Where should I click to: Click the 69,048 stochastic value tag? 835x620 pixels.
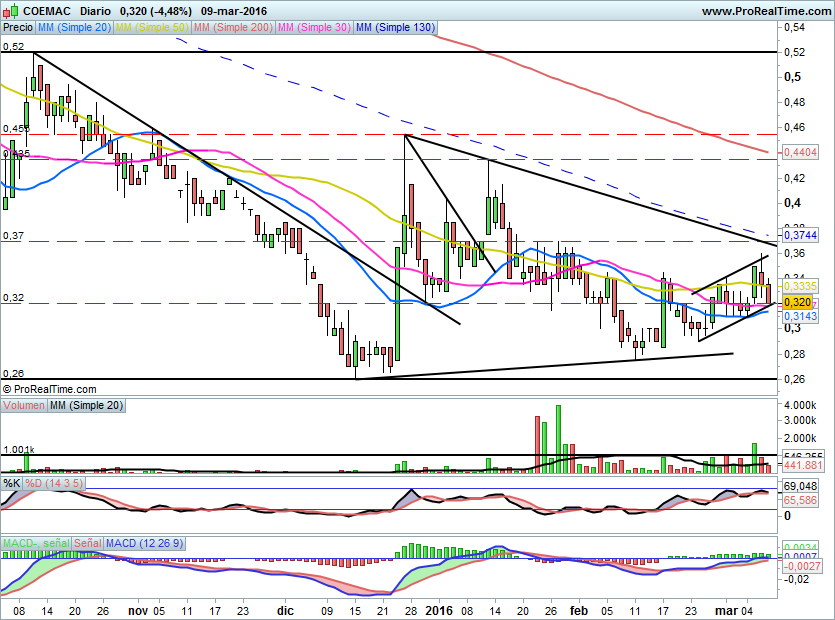[798, 485]
